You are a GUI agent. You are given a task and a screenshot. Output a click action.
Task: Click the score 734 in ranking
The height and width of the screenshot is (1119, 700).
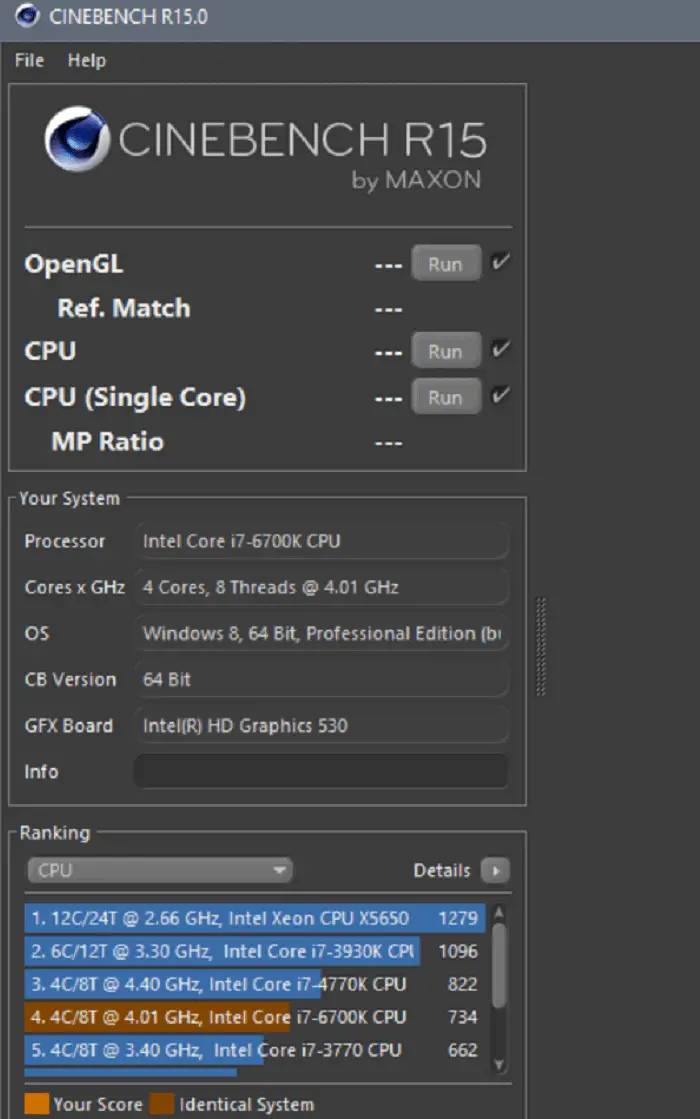(462, 1017)
